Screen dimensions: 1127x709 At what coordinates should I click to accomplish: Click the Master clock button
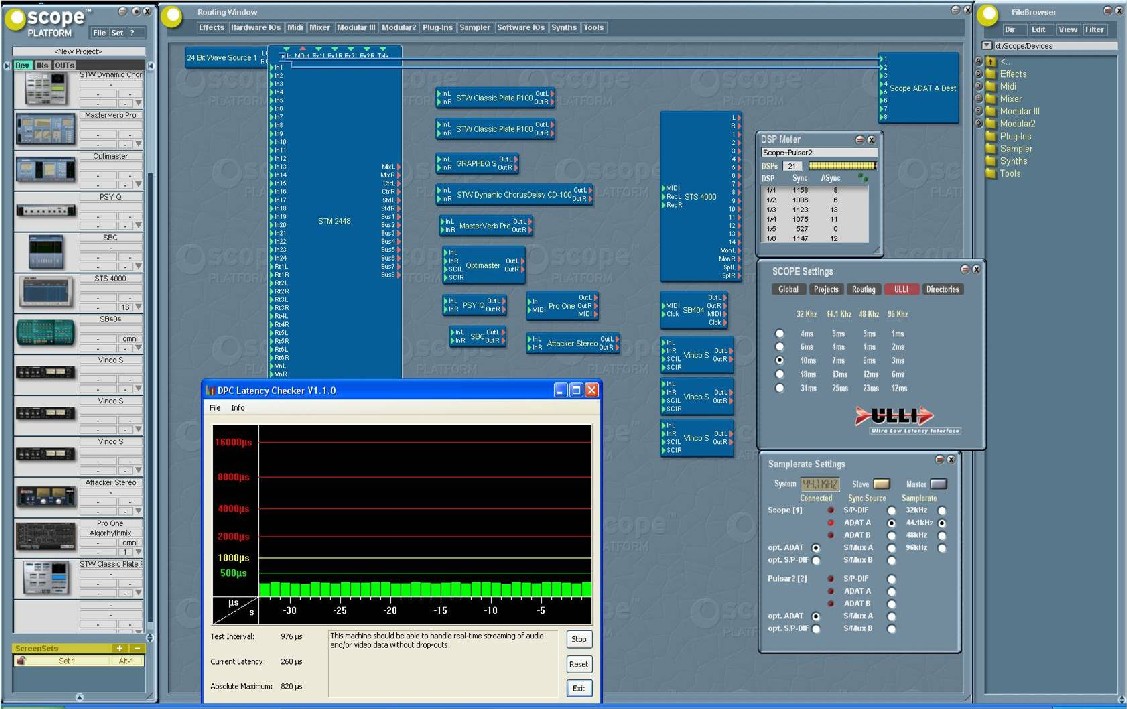point(938,484)
